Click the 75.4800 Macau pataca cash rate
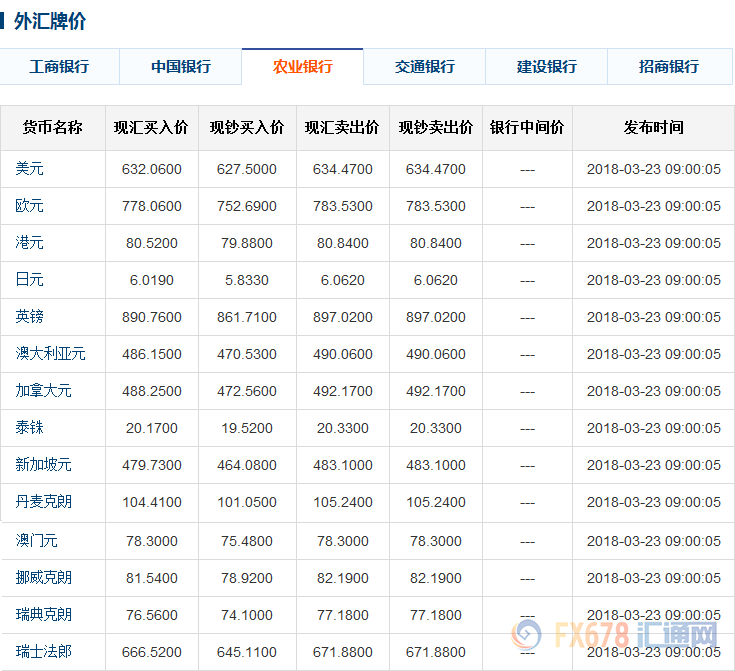The width and height of the screenshot is (735, 671). tap(247, 542)
